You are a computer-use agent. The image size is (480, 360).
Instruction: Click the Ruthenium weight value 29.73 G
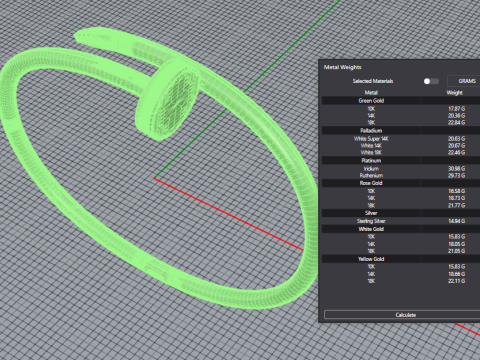point(456,175)
